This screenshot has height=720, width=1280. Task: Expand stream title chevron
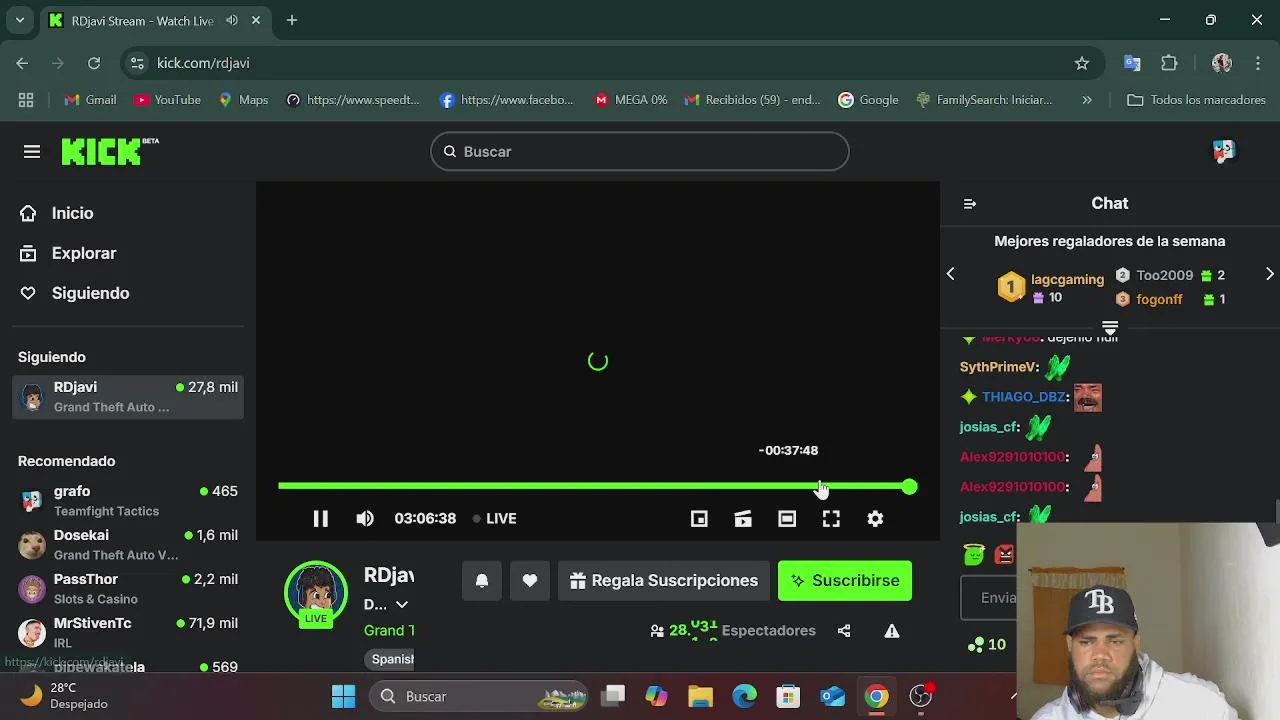pyautogui.click(x=402, y=604)
